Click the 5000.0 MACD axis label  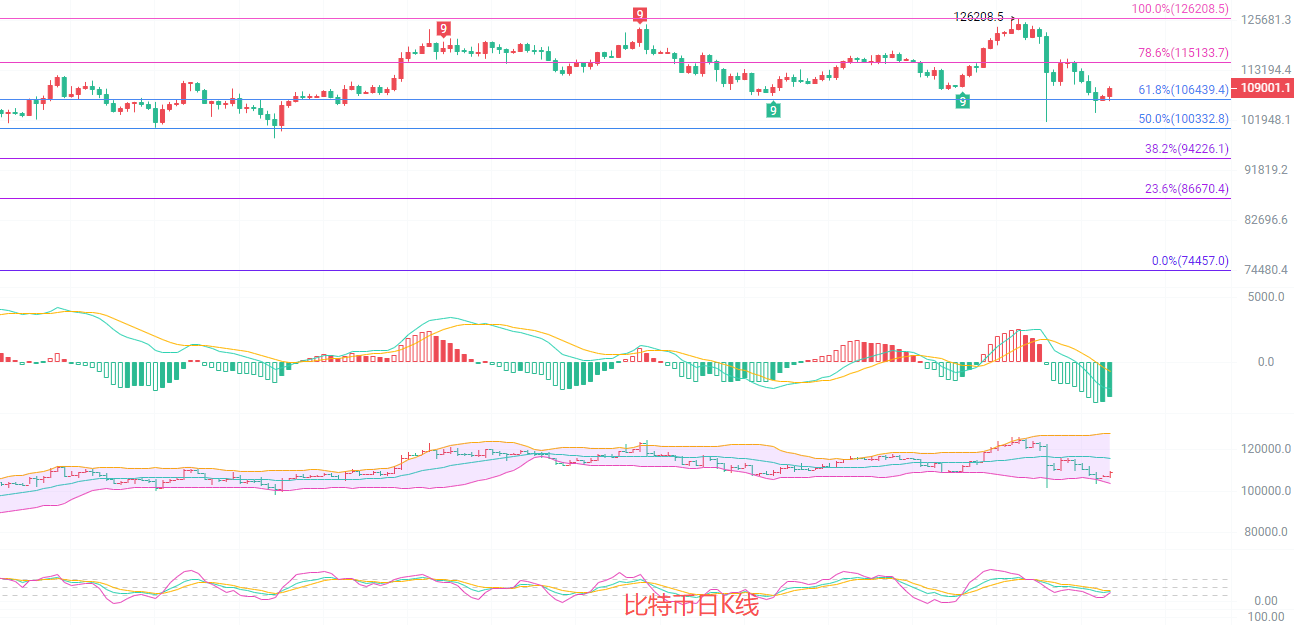coord(1266,297)
